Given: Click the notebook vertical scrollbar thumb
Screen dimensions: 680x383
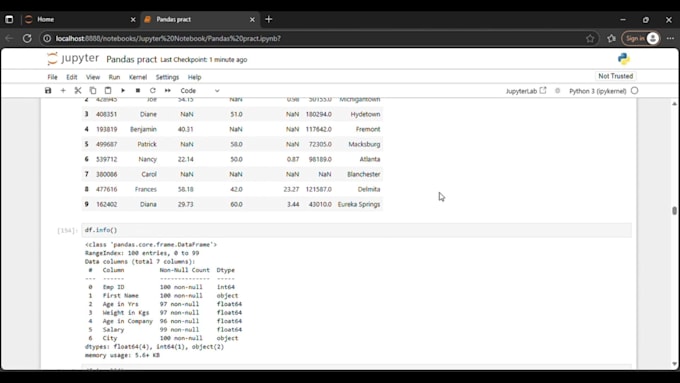Looking at the screenshot, I should (674, 210).
